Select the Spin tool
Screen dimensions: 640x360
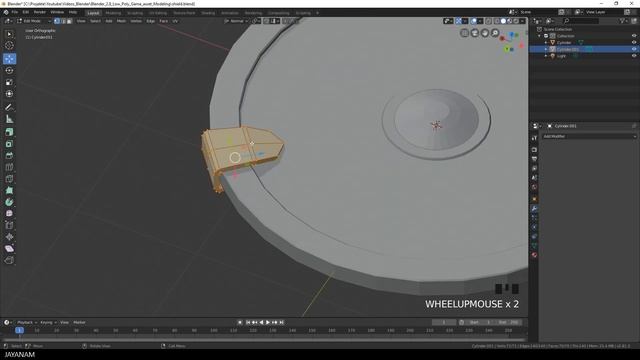click(9, 202)
